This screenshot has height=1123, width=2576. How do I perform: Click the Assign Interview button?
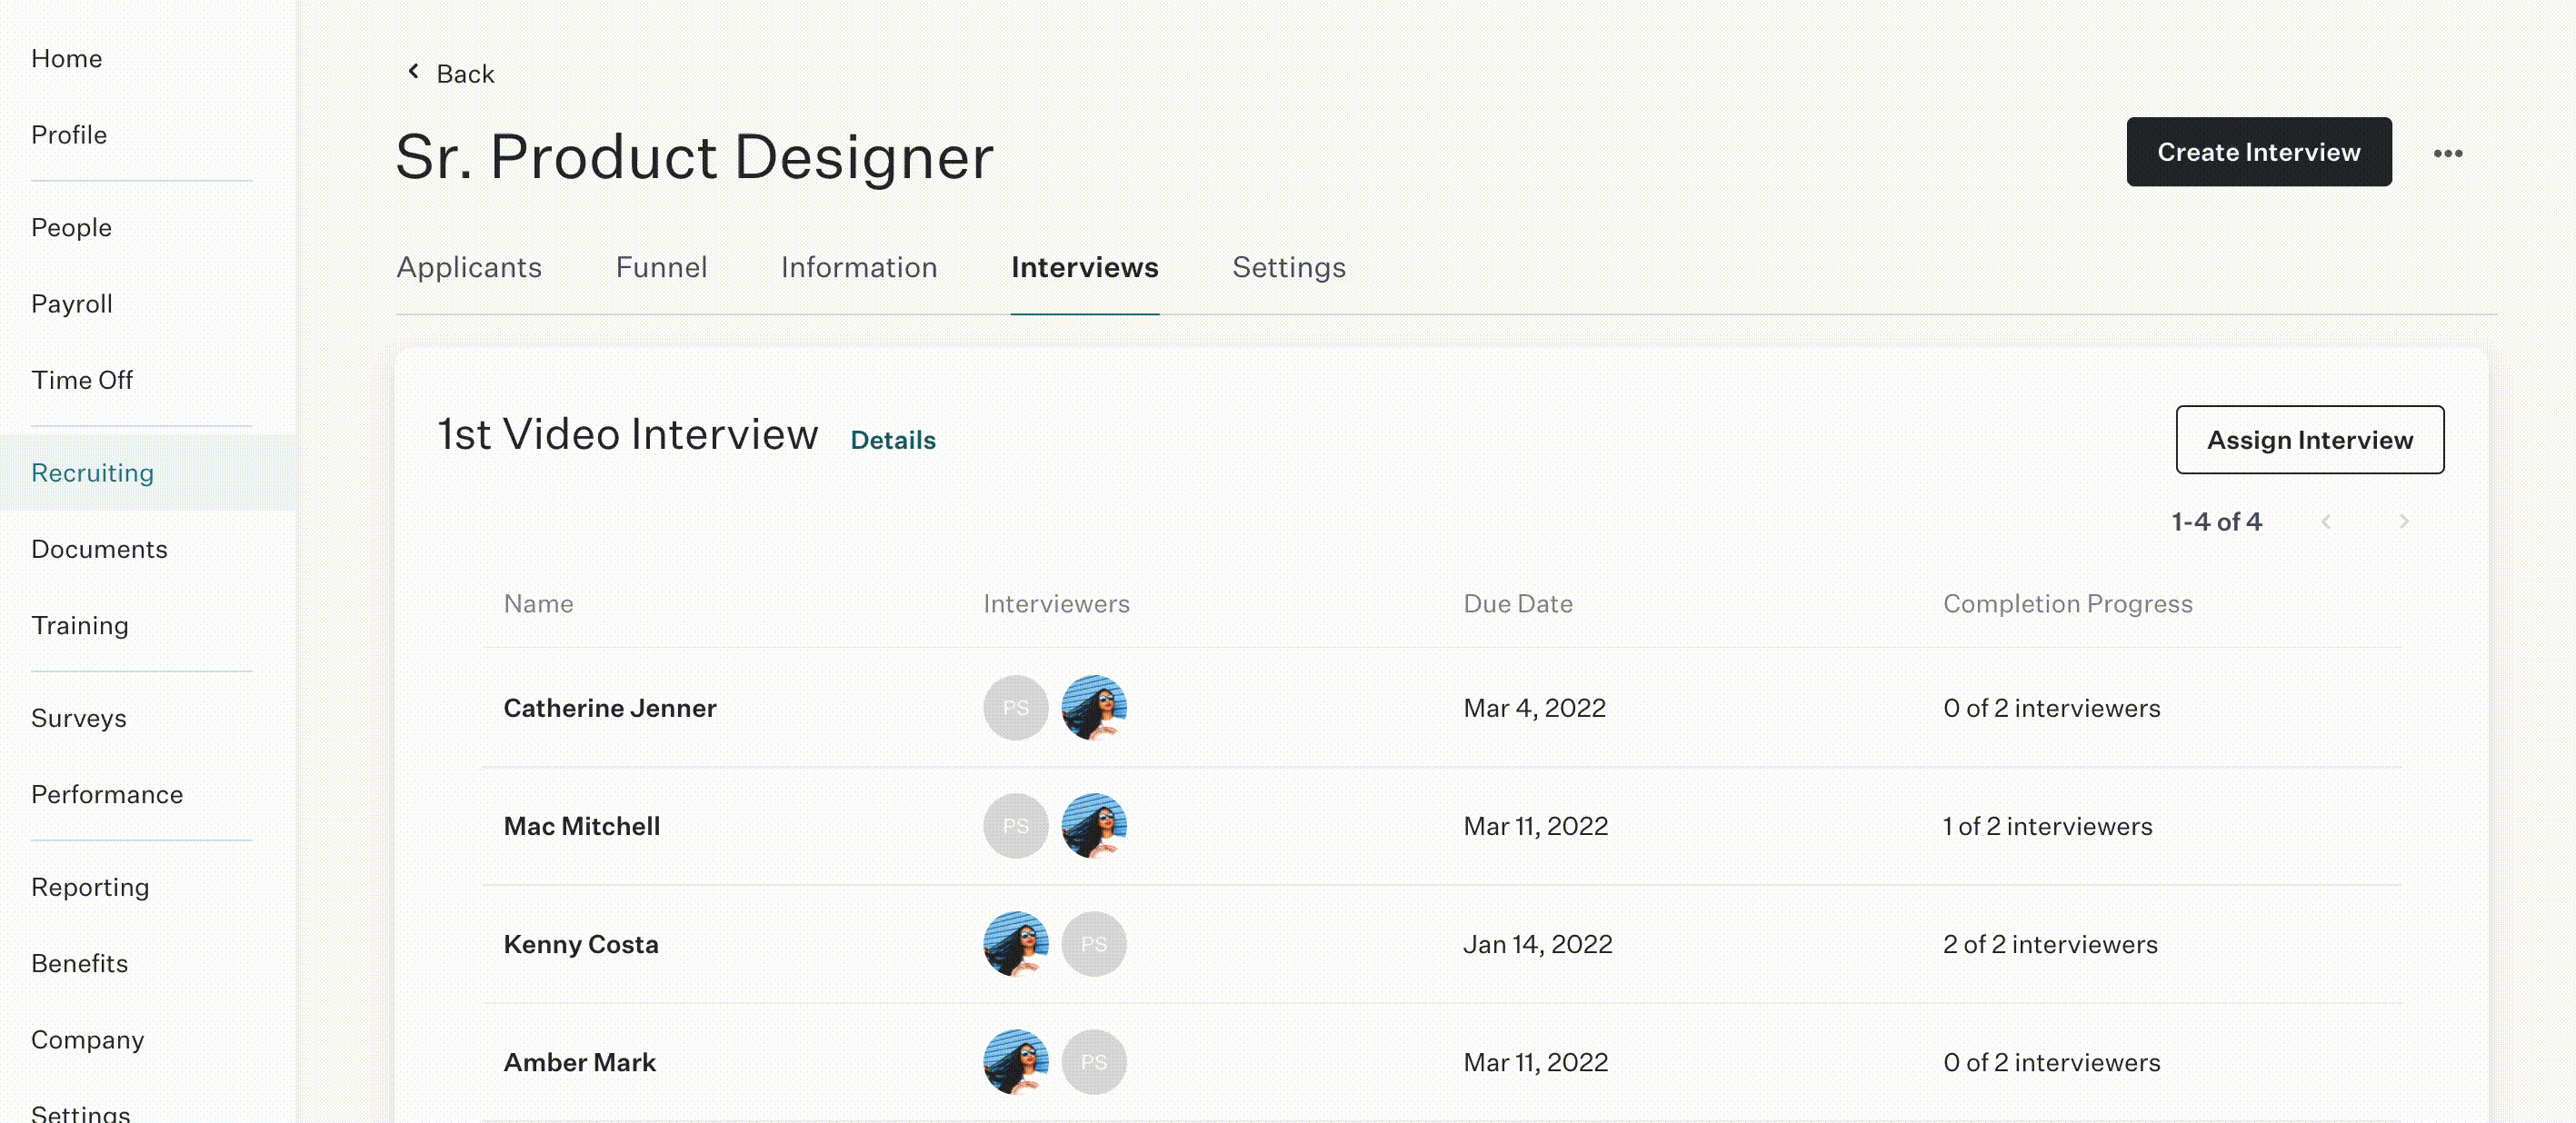[2309, 440]
